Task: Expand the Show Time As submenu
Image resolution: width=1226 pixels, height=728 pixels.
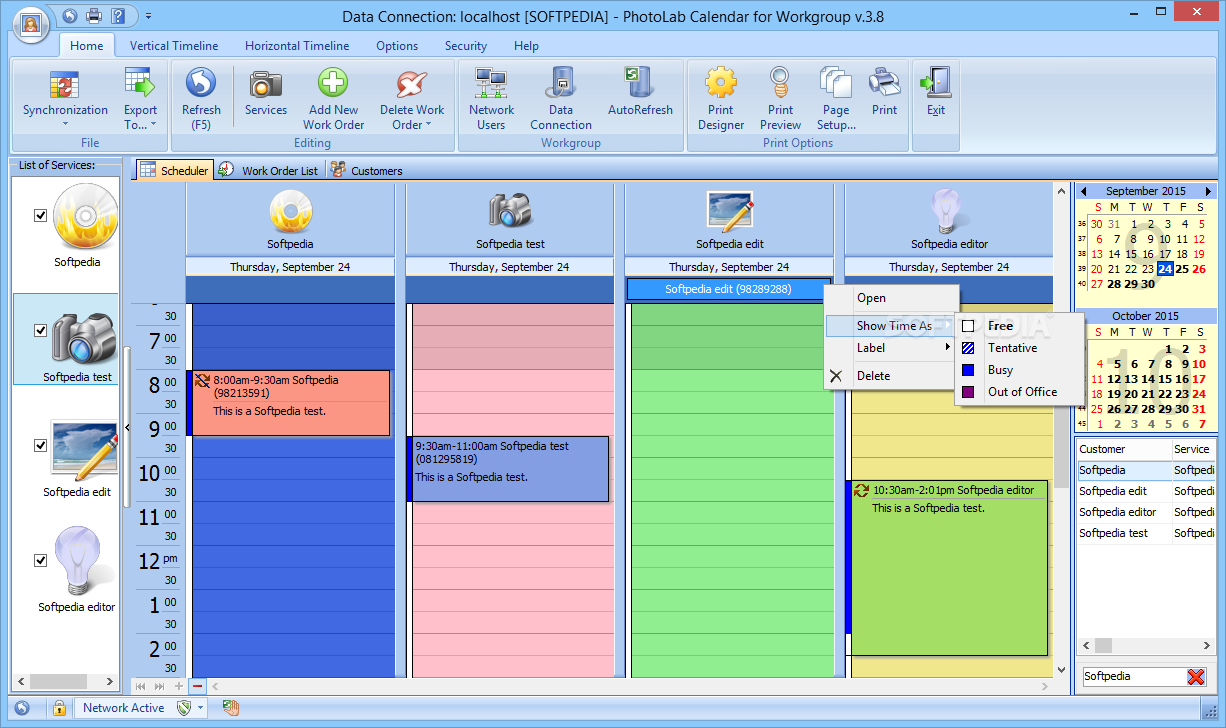Action: coord(890,326)
